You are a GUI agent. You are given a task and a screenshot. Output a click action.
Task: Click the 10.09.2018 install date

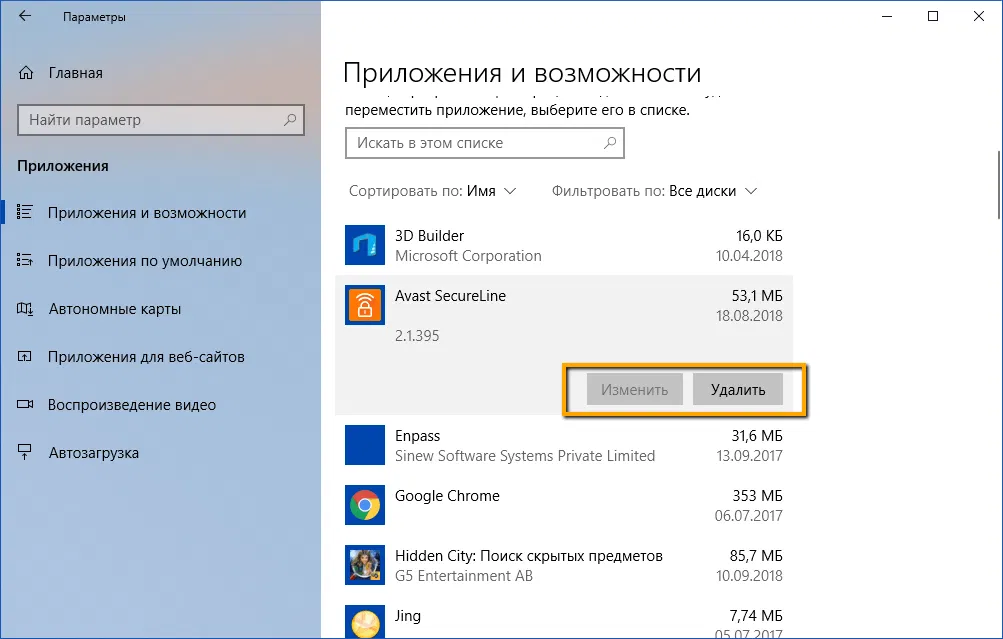[749, 576]
